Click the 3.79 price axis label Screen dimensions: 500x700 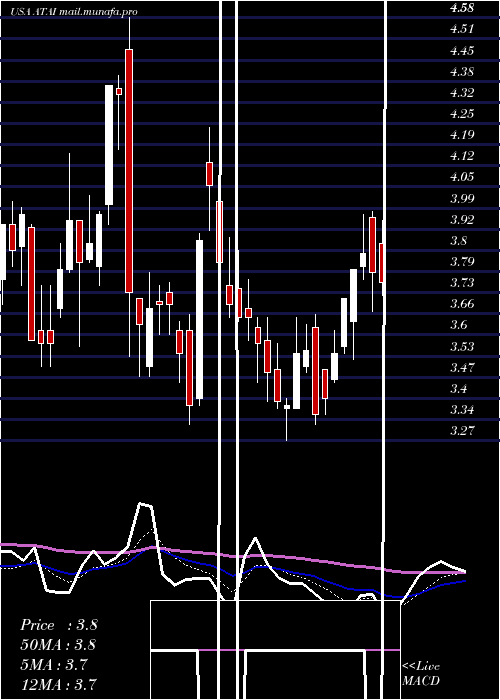(462, 261)
